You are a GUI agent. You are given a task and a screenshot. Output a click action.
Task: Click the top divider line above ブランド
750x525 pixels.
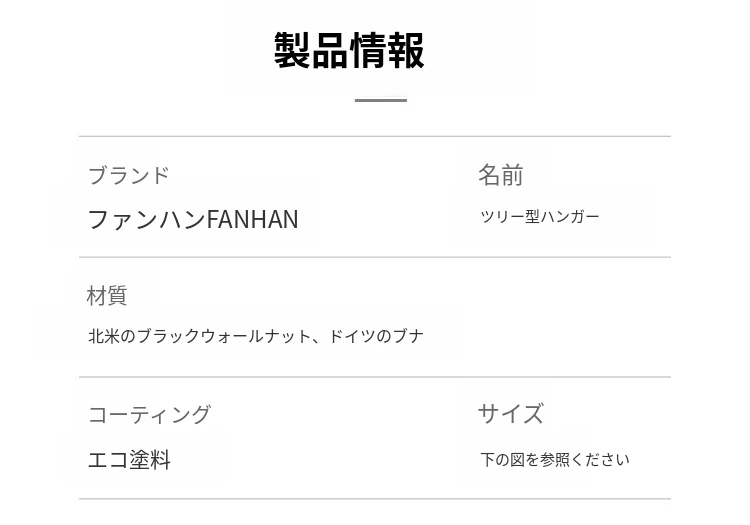click(374, 136)
